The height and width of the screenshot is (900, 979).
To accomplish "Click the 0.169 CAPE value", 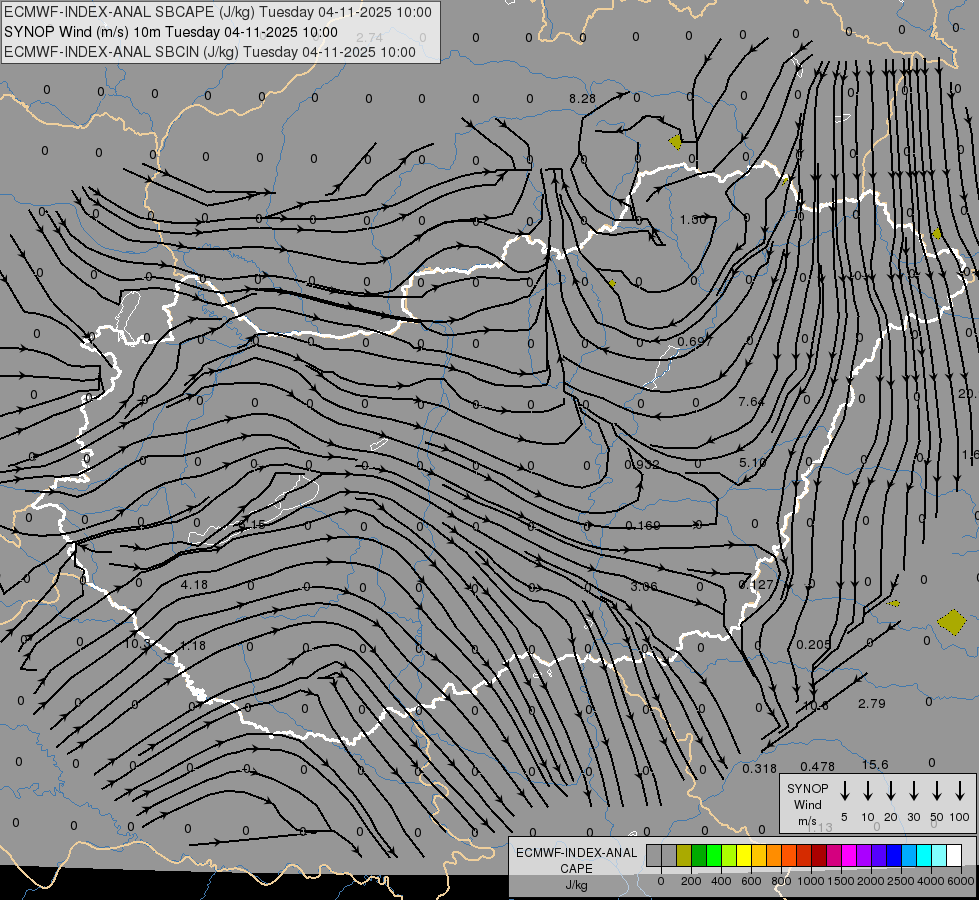I will point(642,525).
